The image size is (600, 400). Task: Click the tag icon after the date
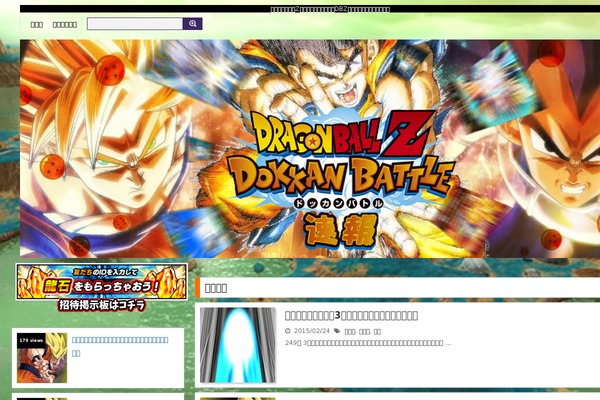tap(337, 331)
